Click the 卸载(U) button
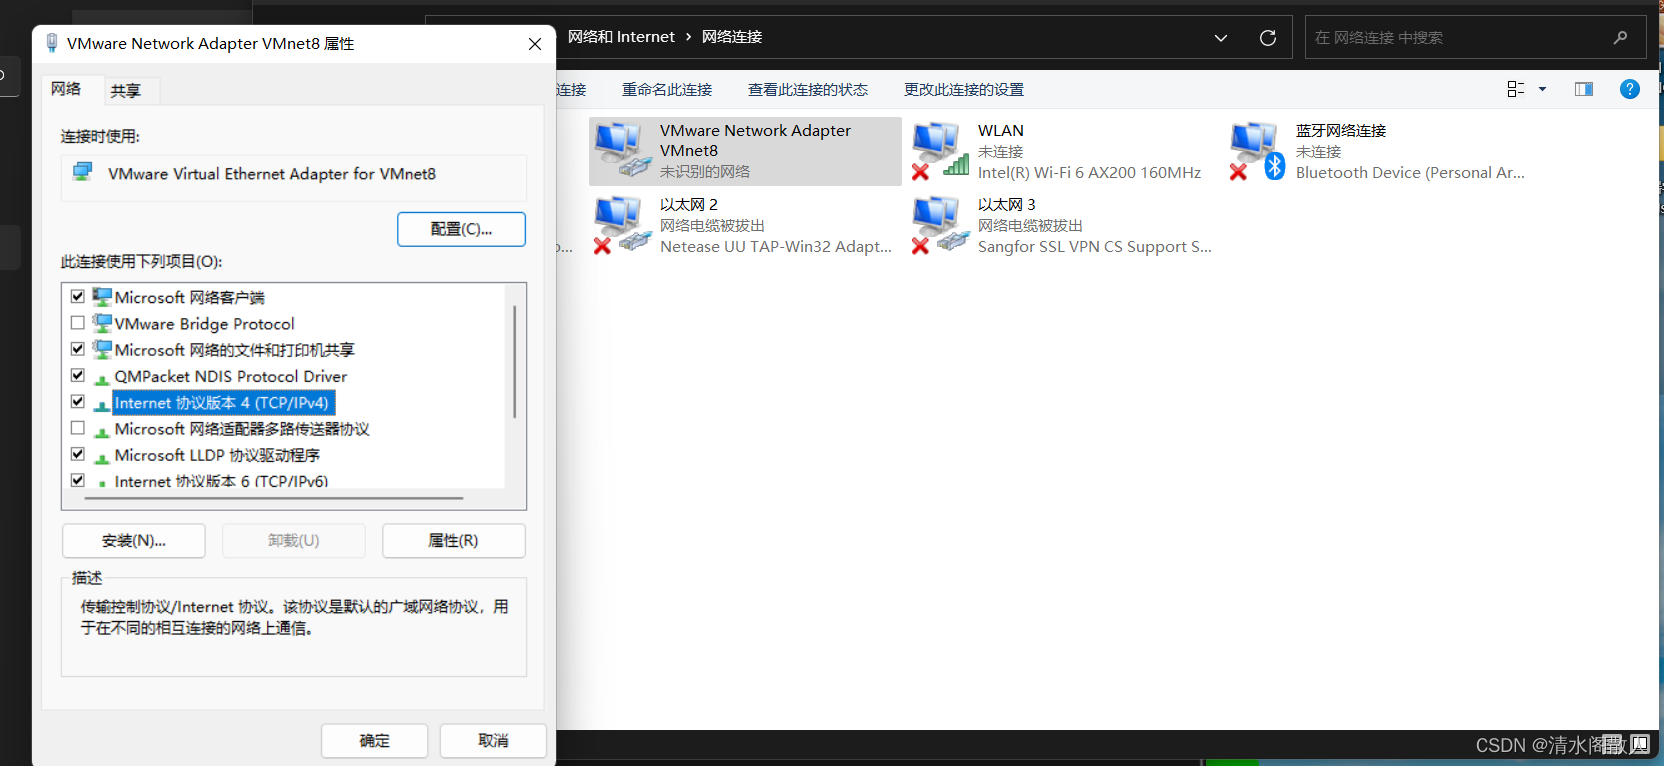Screen dimensions: 1664x766 (293, 541)
